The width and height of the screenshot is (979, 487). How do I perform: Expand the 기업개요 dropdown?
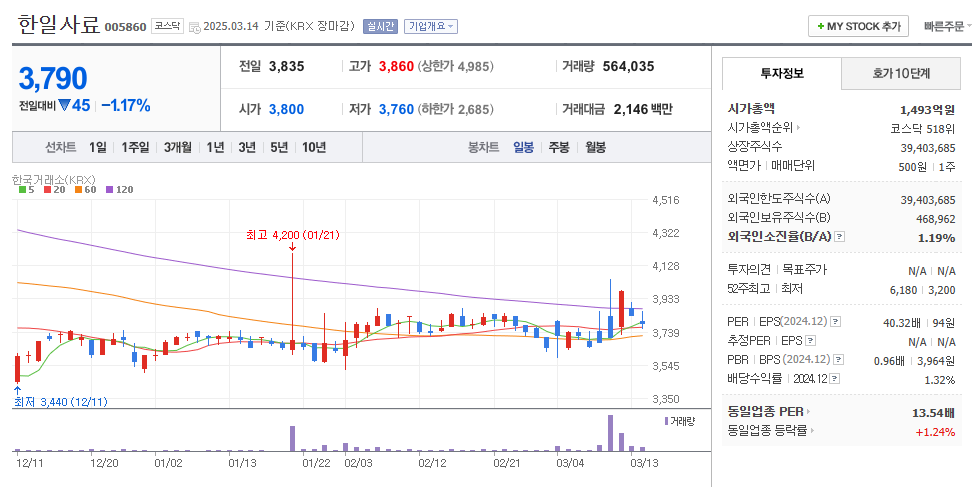coord(431,26)
